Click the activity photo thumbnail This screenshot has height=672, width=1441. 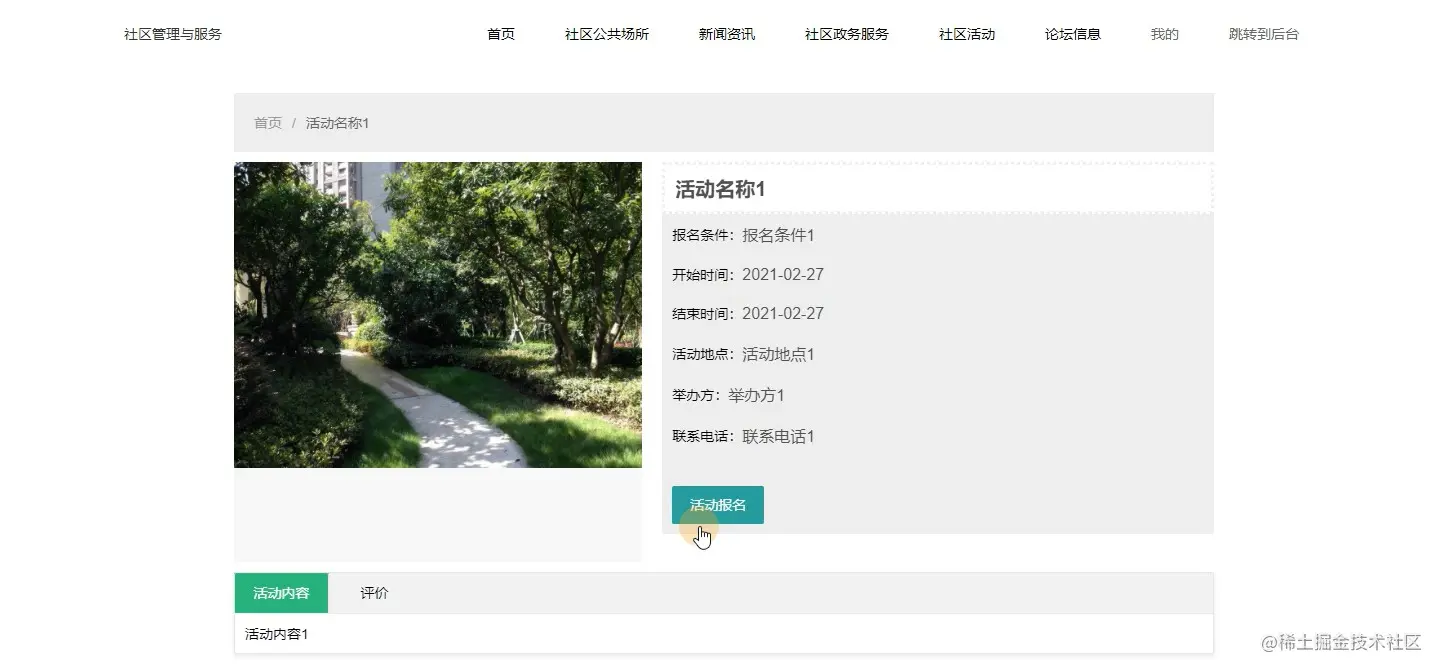437,314
